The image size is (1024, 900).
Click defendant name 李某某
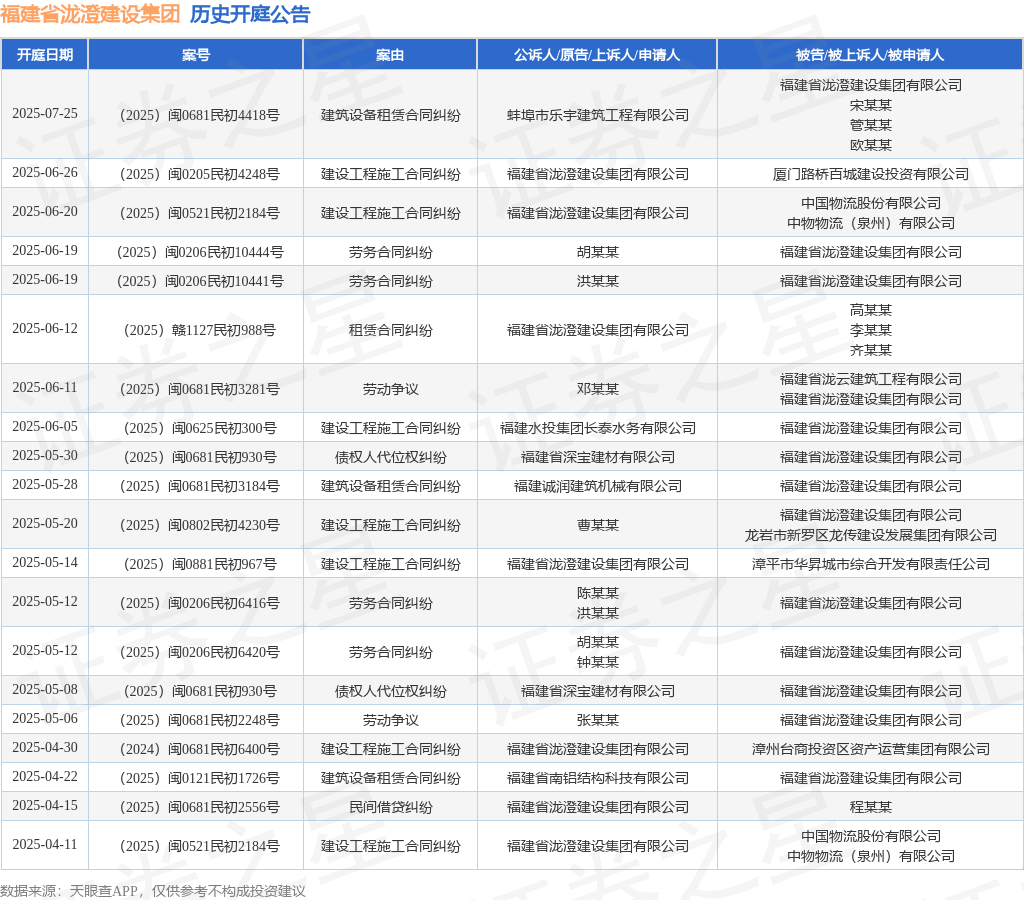point(871,330)
